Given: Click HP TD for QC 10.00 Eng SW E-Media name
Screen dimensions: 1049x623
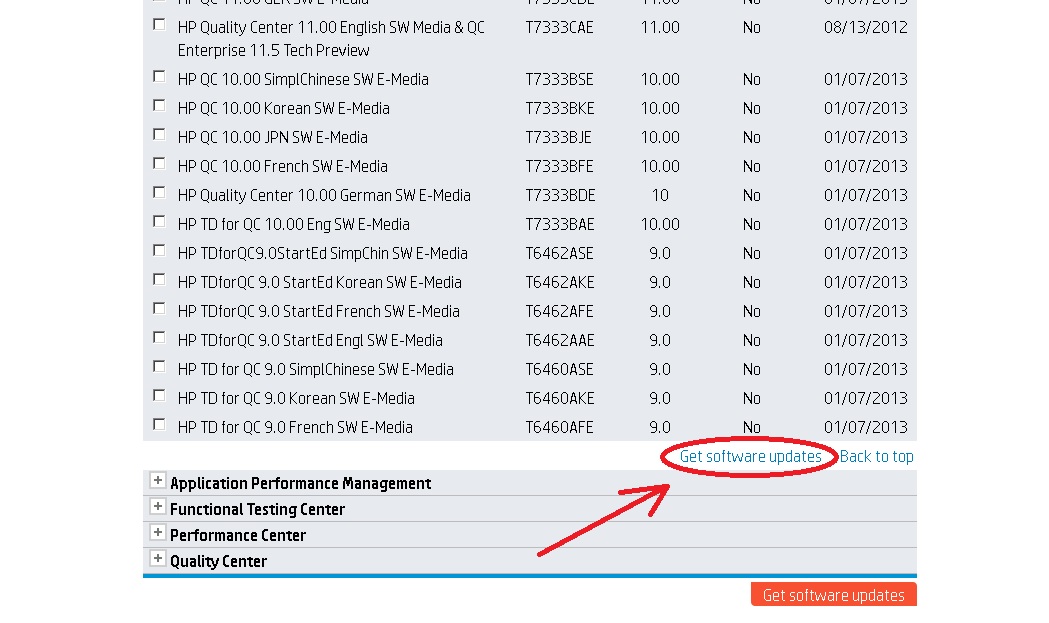Looking at the screenshot, I should click(x=294, y=224).
